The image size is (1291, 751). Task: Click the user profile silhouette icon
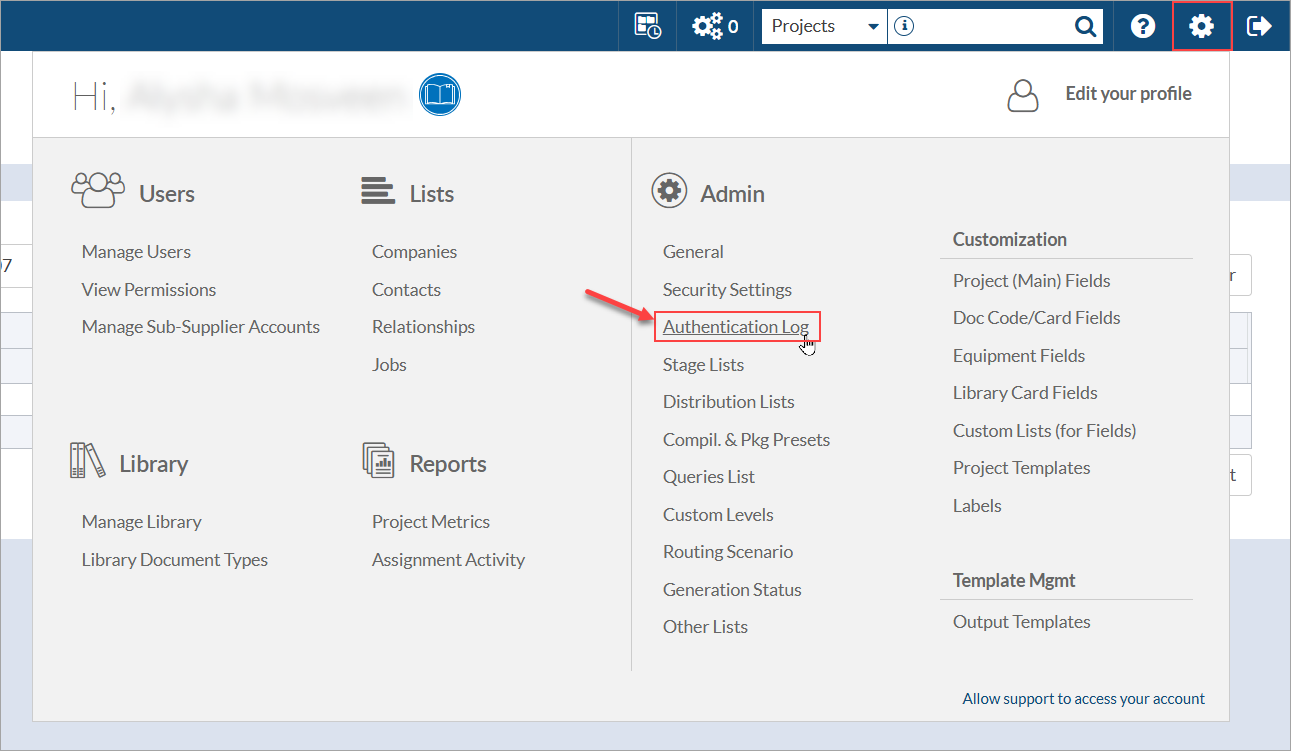[1022, 94]
